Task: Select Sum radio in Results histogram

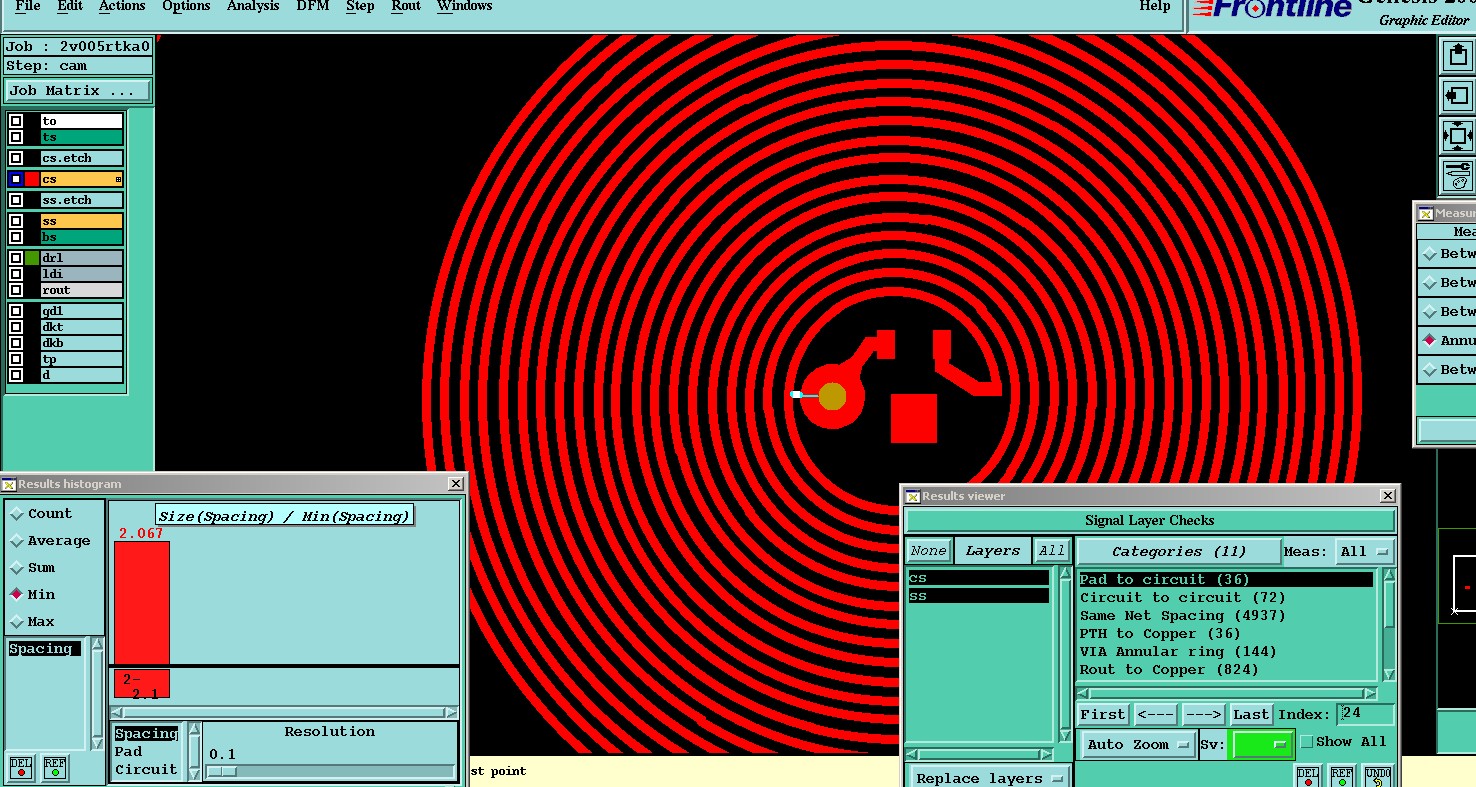Action: coord(17,568)
